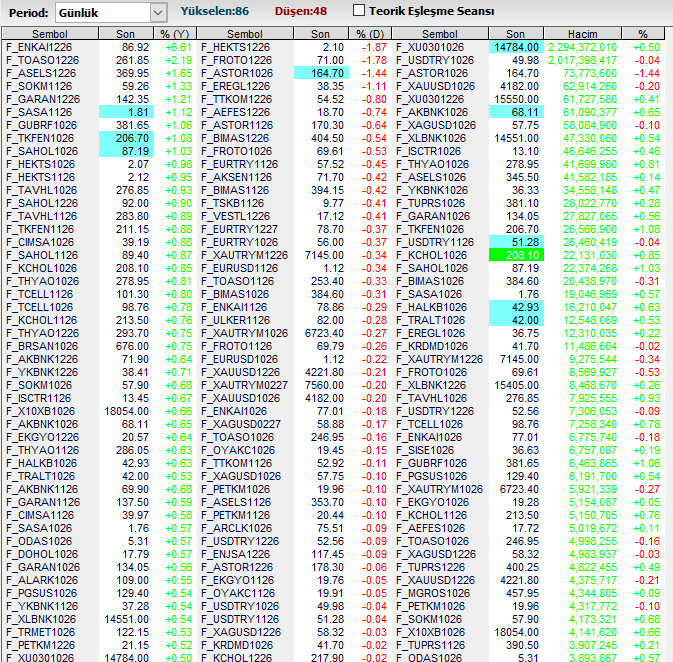
Task: Select F_USDTRY1026 in volume list
Action: click(435, 60)
